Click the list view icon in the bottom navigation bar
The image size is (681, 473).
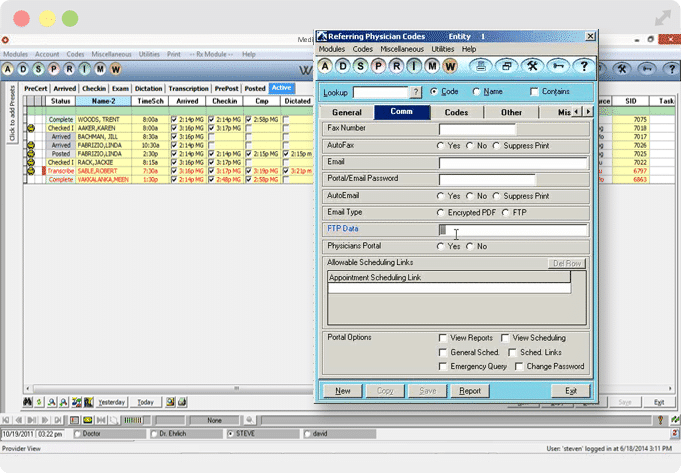(x=74, y=420)
